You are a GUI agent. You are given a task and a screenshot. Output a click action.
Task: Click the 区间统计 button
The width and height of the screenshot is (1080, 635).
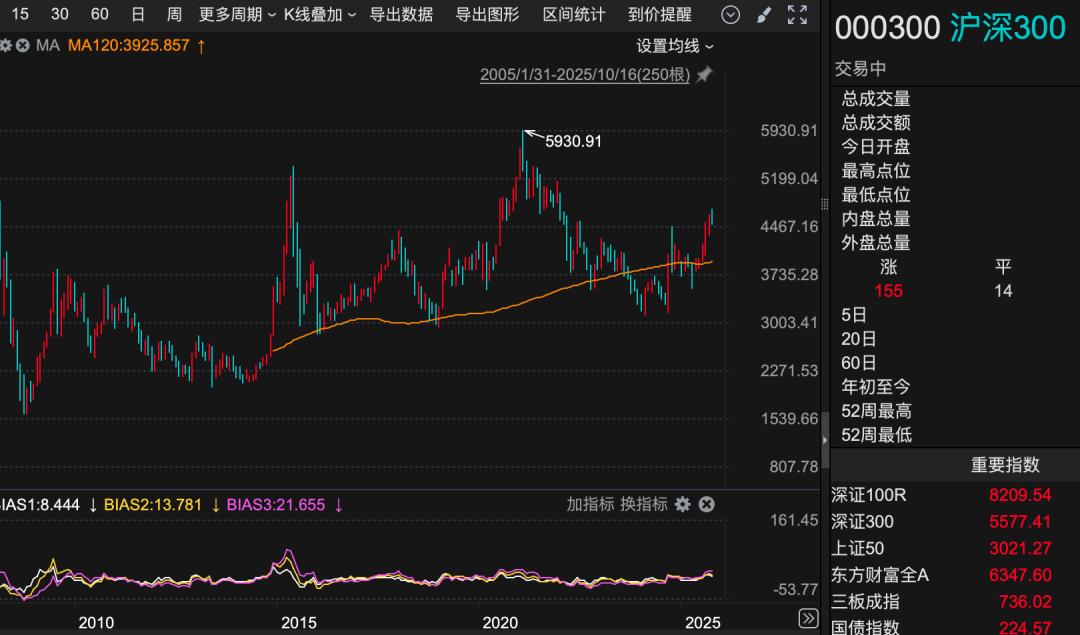point(574,14)
